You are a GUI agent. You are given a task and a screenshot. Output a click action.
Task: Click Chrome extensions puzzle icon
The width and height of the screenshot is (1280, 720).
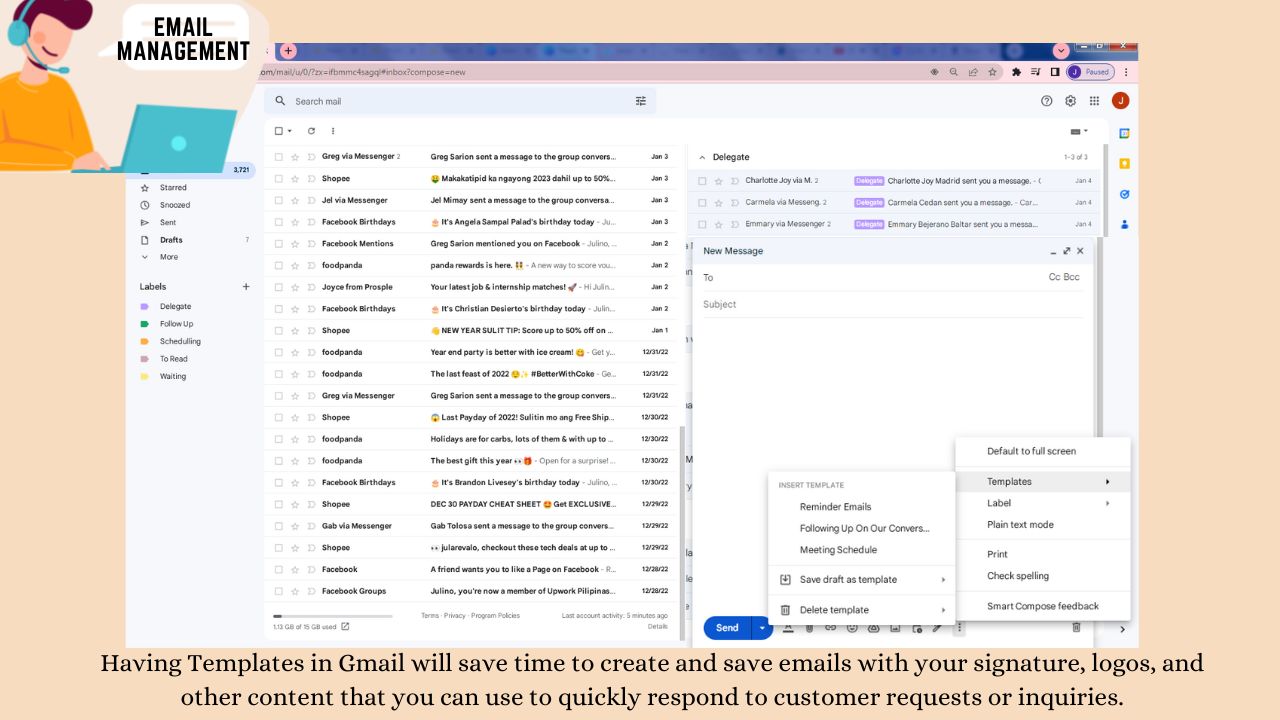click(x=1016, y=72)
